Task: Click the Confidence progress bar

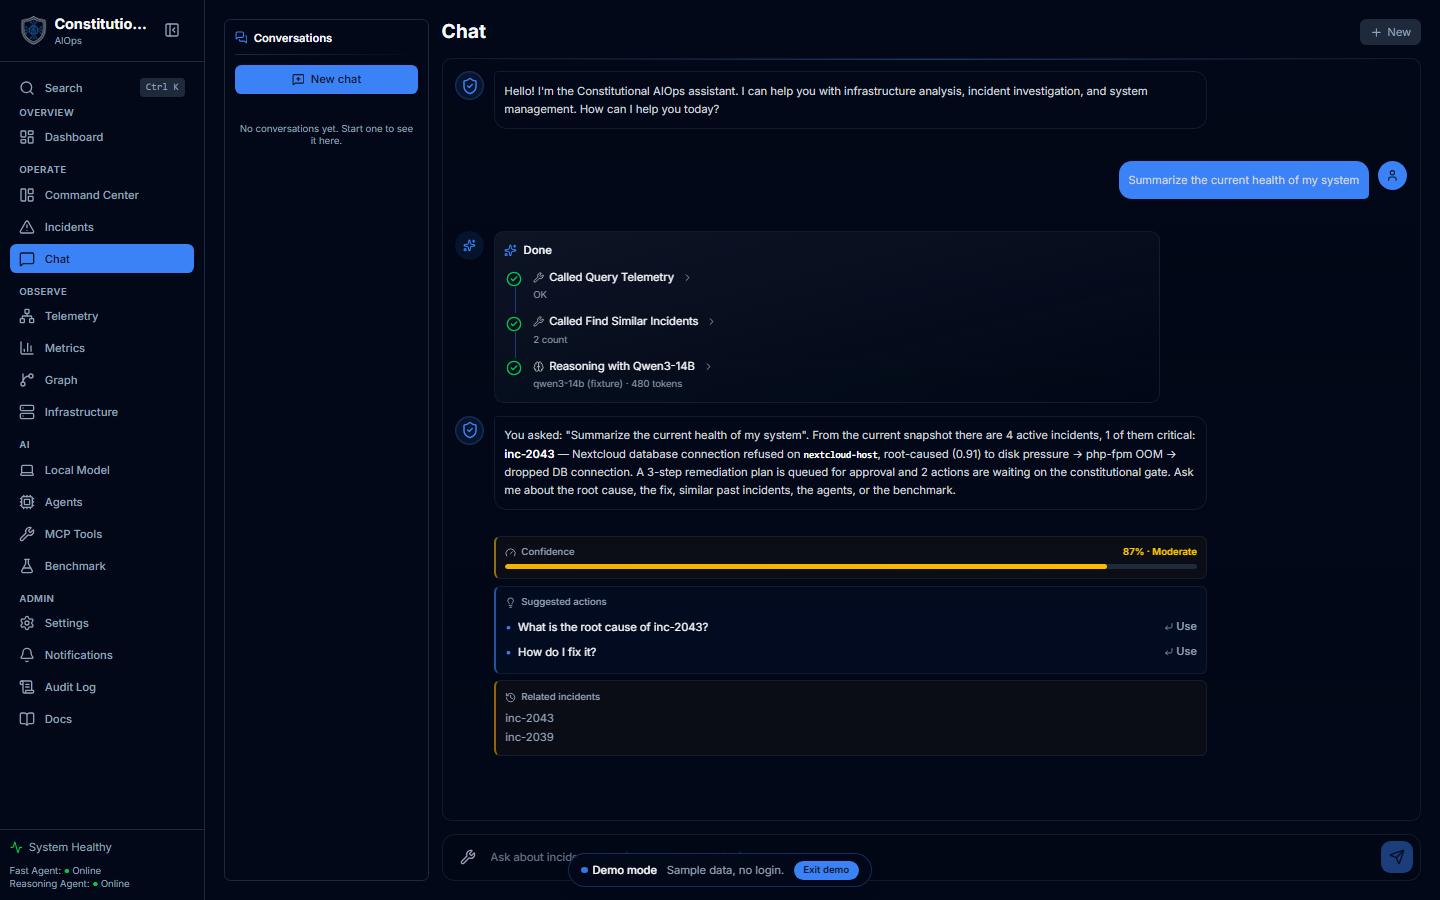Action: (851, 566)
